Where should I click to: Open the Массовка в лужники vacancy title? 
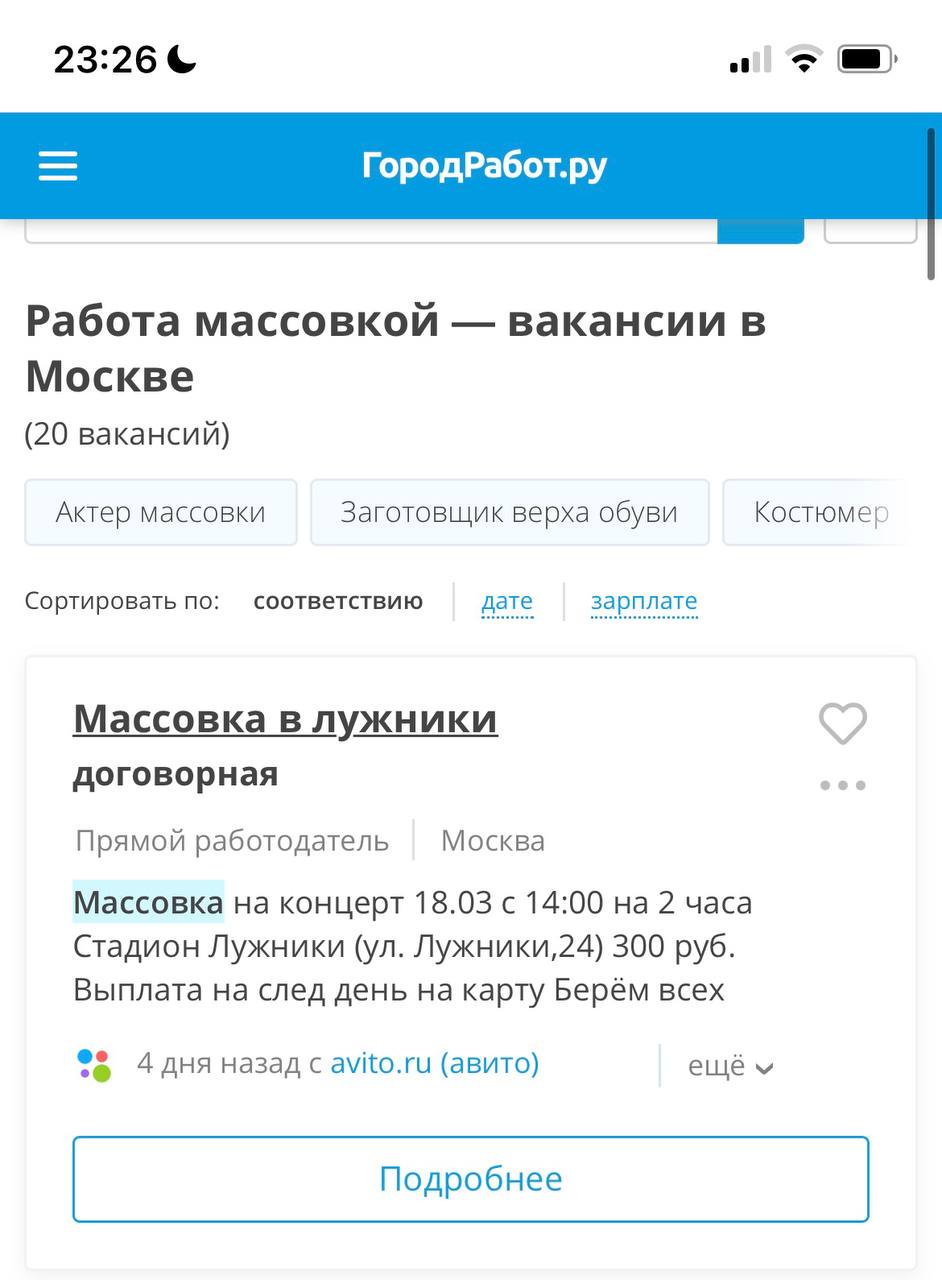click(x=285, y=719)
